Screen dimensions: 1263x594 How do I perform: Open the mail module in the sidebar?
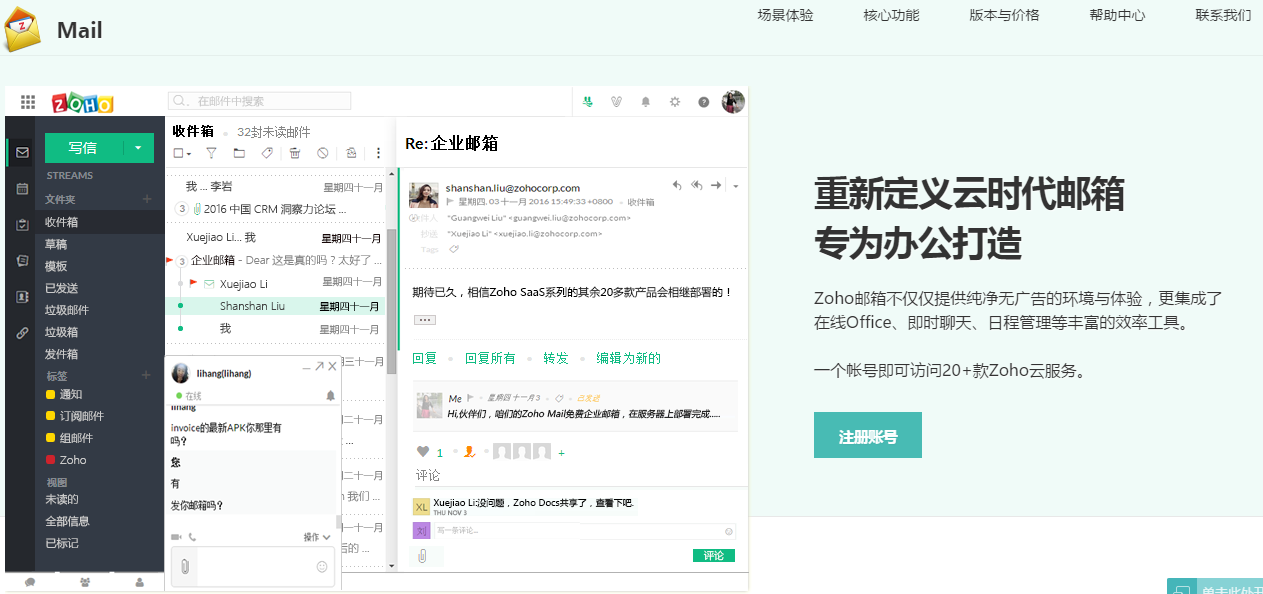click(22, 153)
